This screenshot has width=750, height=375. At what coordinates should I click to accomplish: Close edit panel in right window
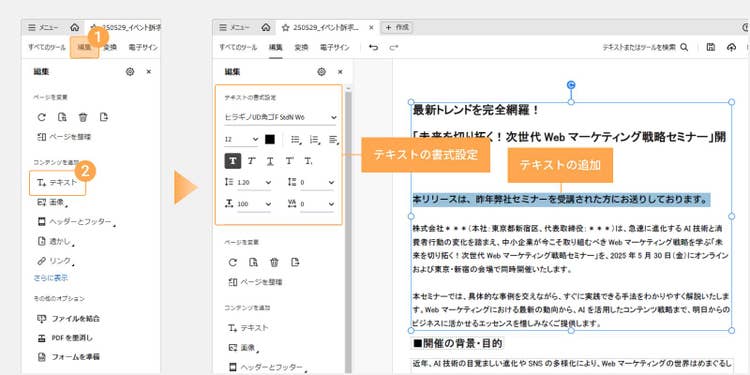[x=340, y=72]
